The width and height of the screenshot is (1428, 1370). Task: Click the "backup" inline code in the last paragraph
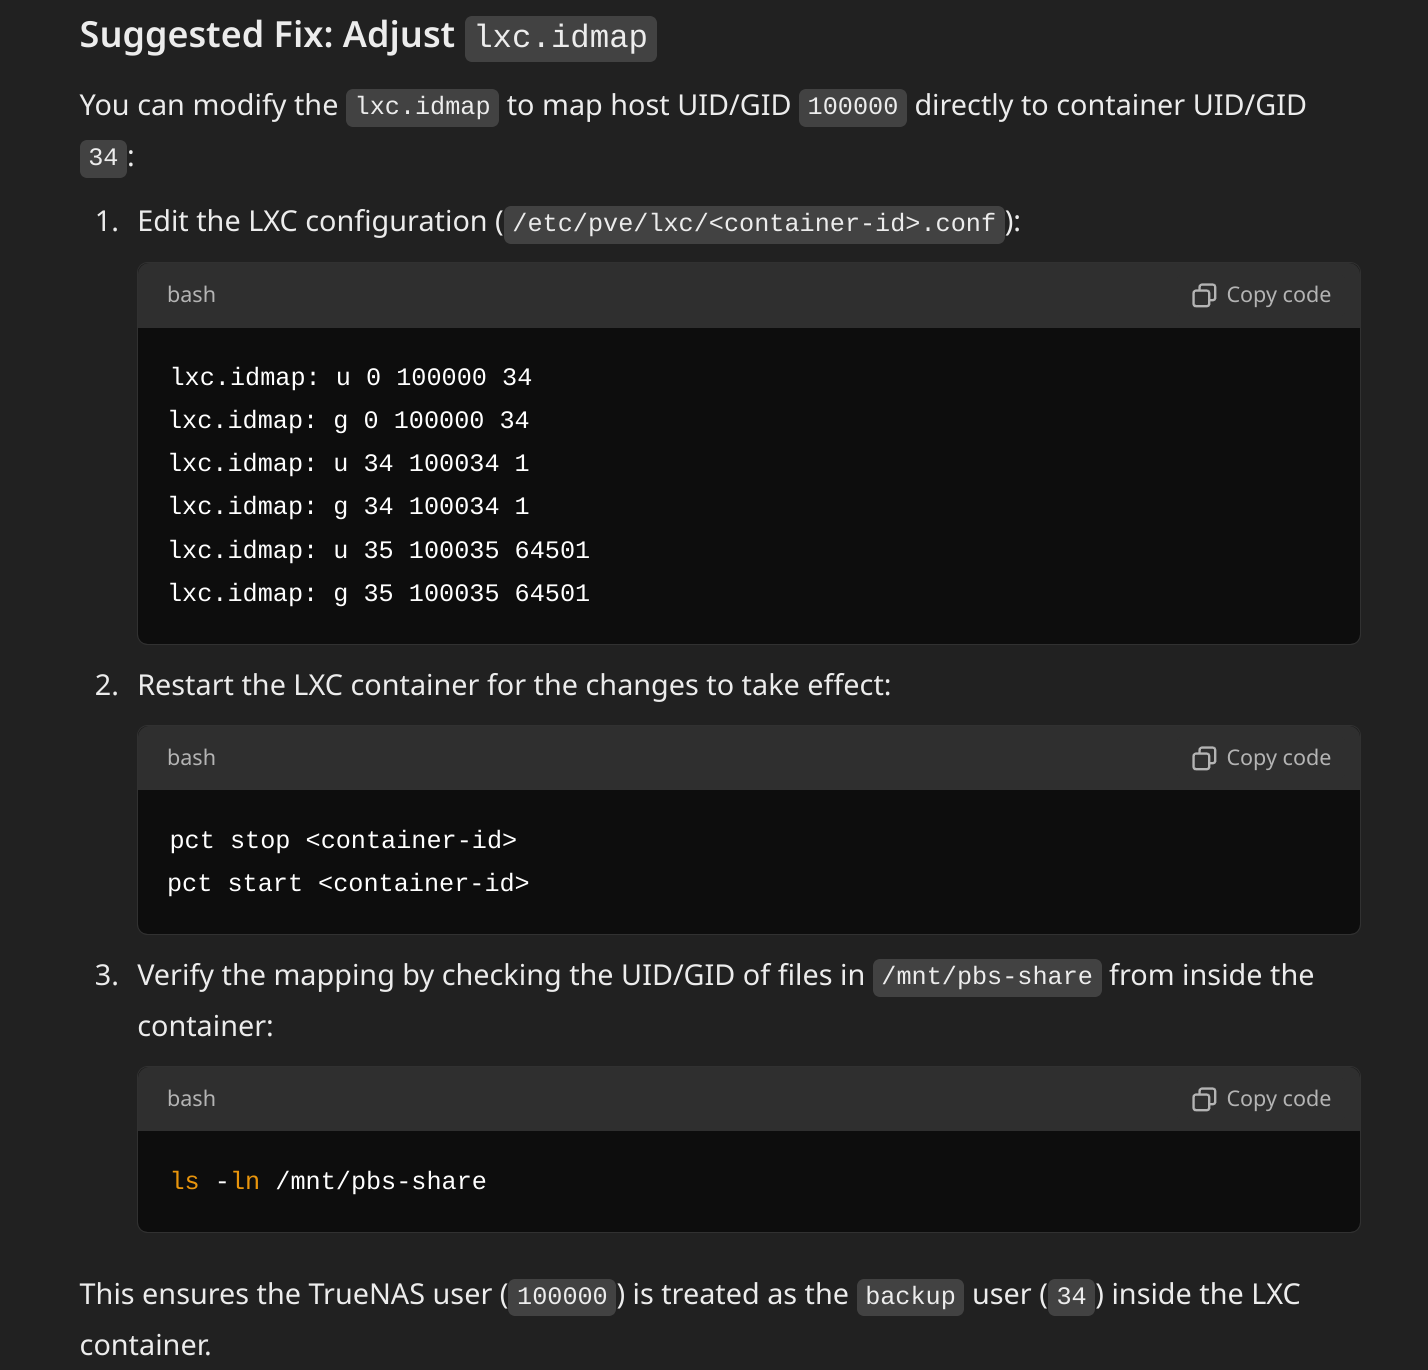click(x=910, y=1296)
